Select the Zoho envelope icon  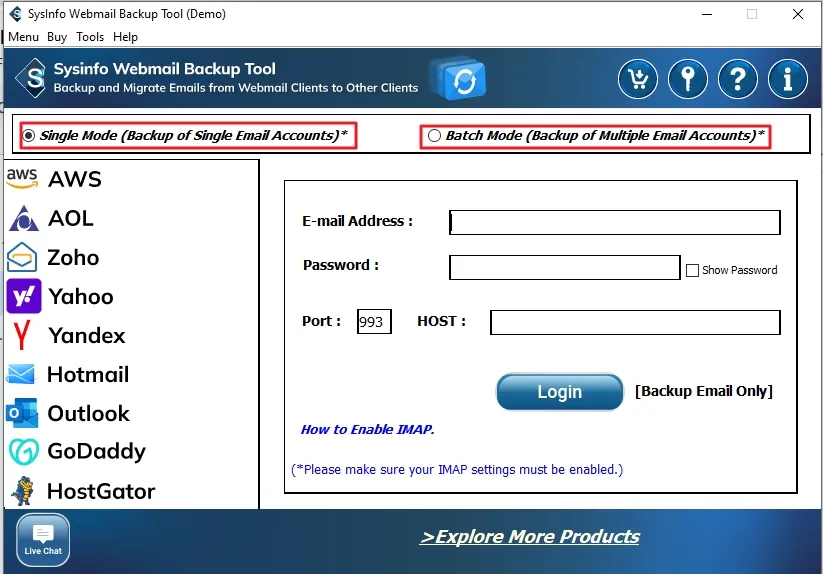point(22,257)
